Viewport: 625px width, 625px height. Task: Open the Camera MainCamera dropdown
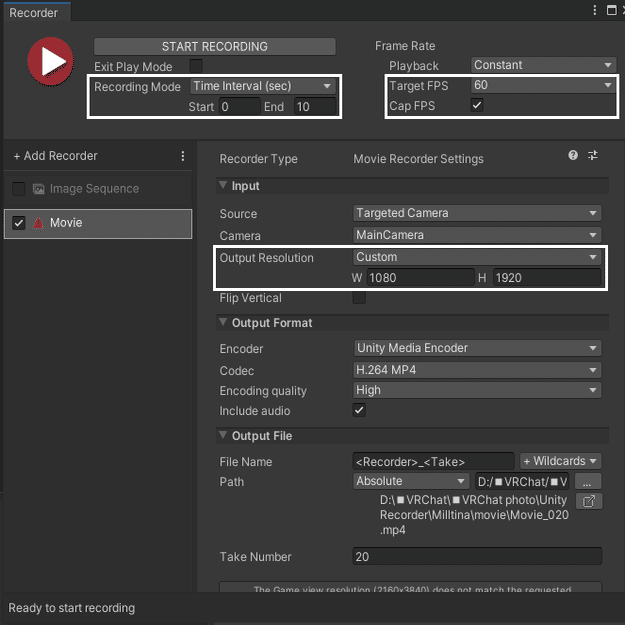[x=477, y=235]
